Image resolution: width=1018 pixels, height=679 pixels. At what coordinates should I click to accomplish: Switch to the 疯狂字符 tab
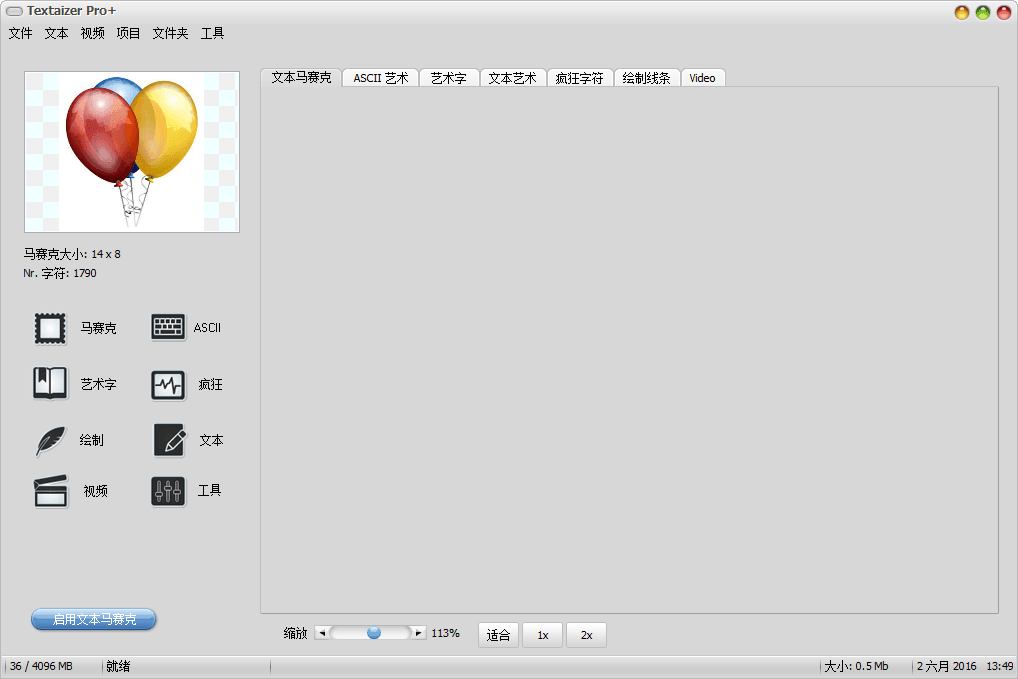[580, 77]
